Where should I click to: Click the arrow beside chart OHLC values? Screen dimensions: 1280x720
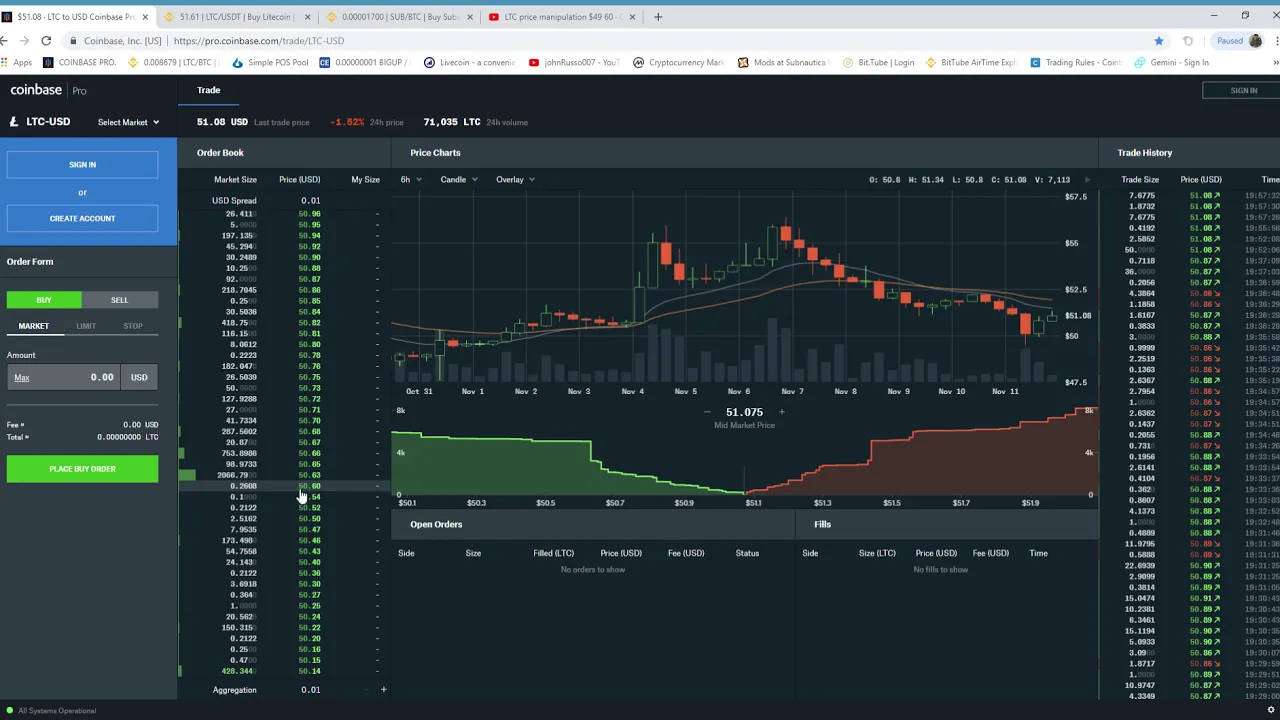tap(1087, 180)
